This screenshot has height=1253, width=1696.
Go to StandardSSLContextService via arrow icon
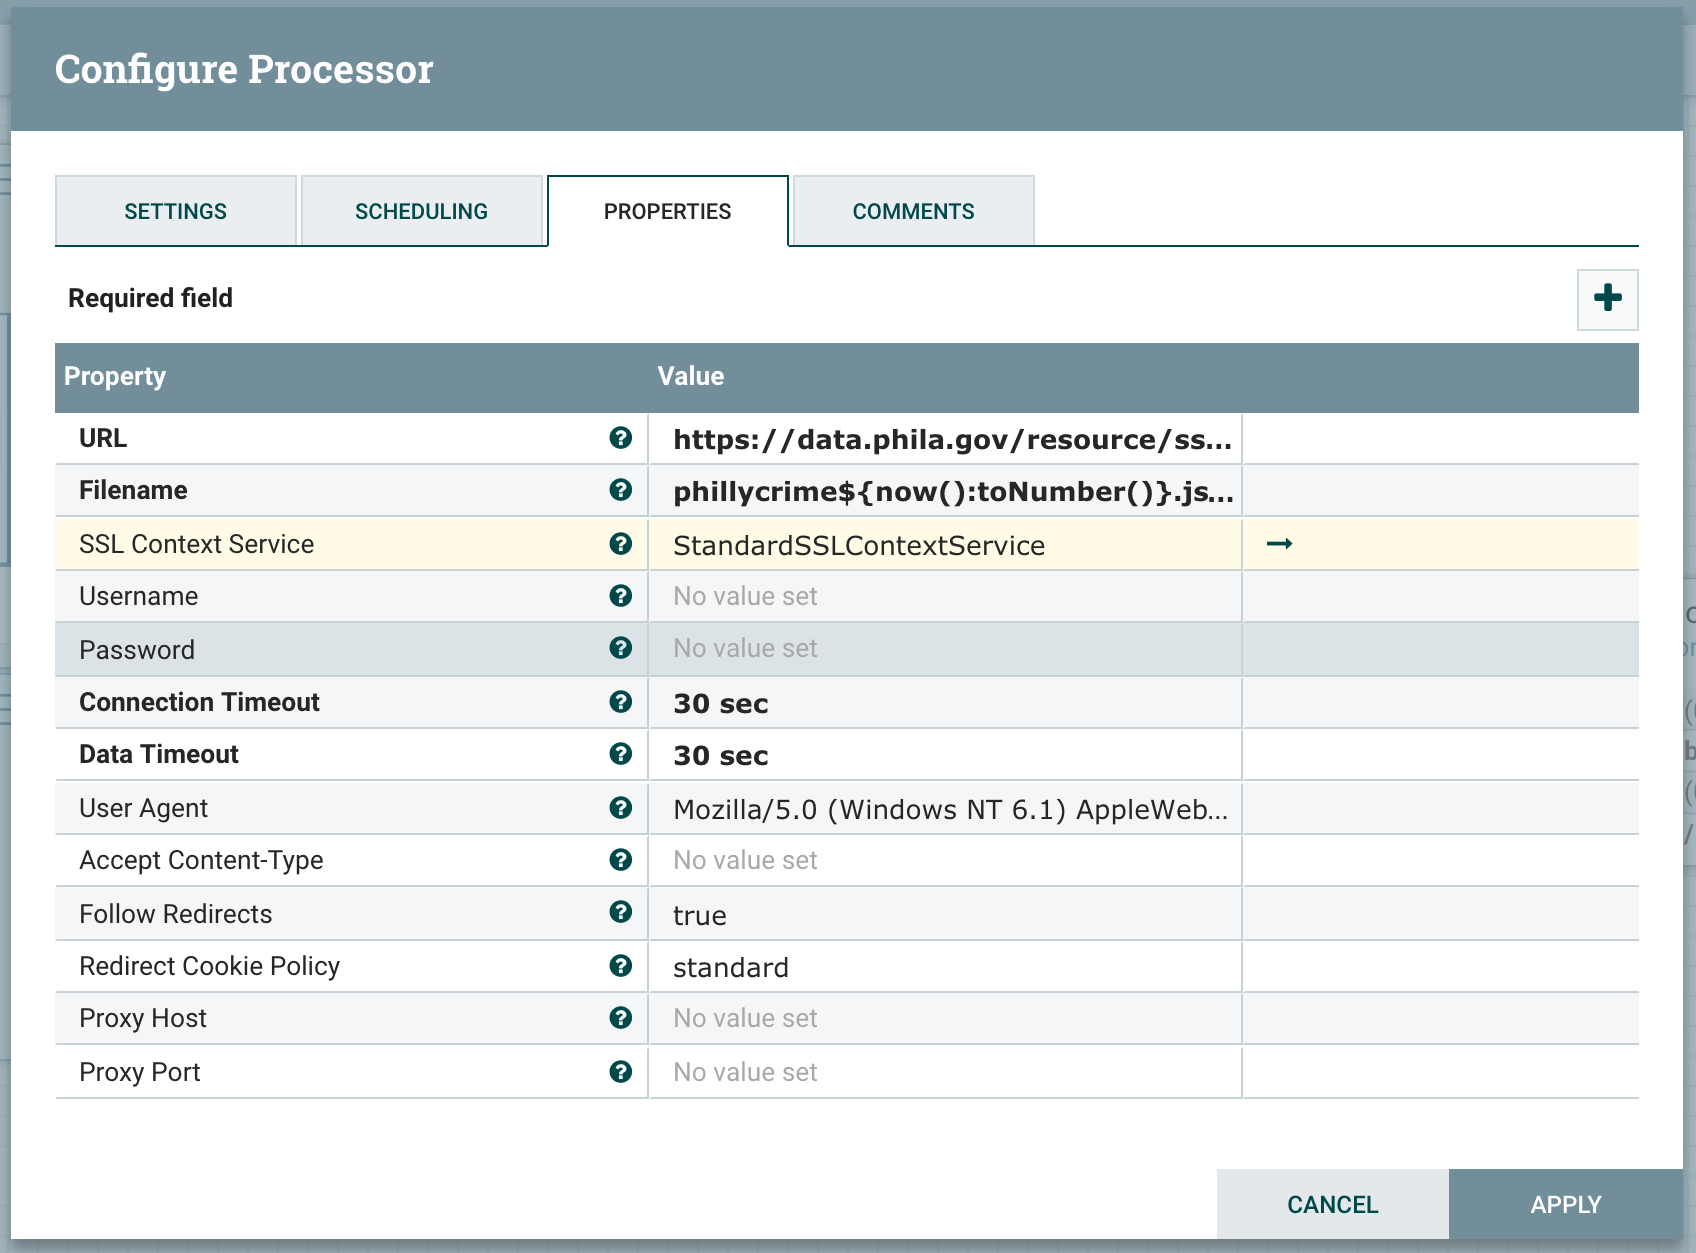pos(1279,544)
